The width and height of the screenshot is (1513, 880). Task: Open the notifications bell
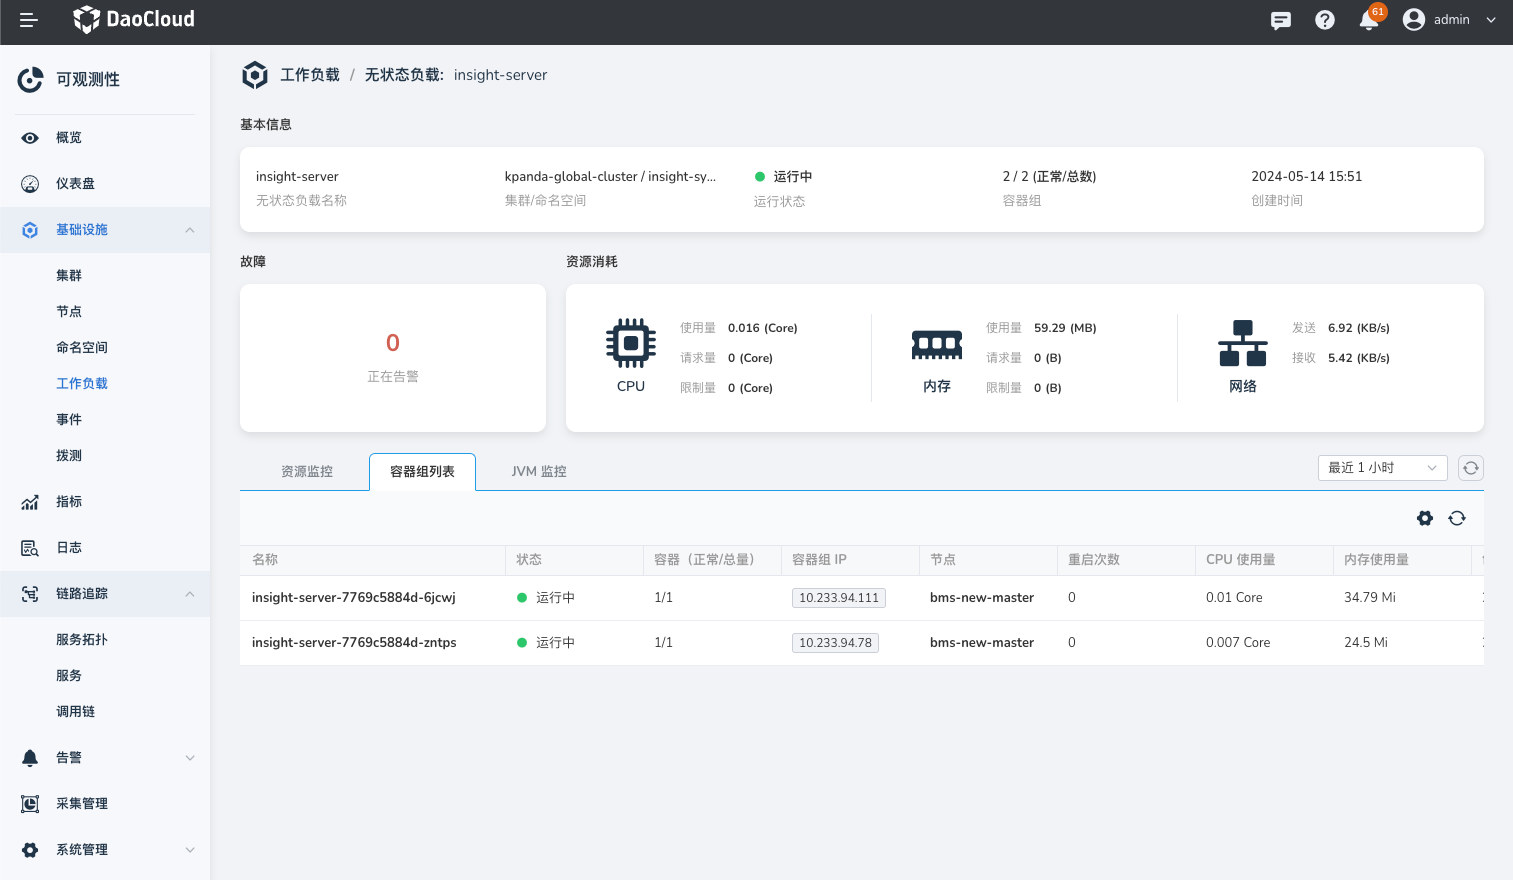tap(1369, 20)
